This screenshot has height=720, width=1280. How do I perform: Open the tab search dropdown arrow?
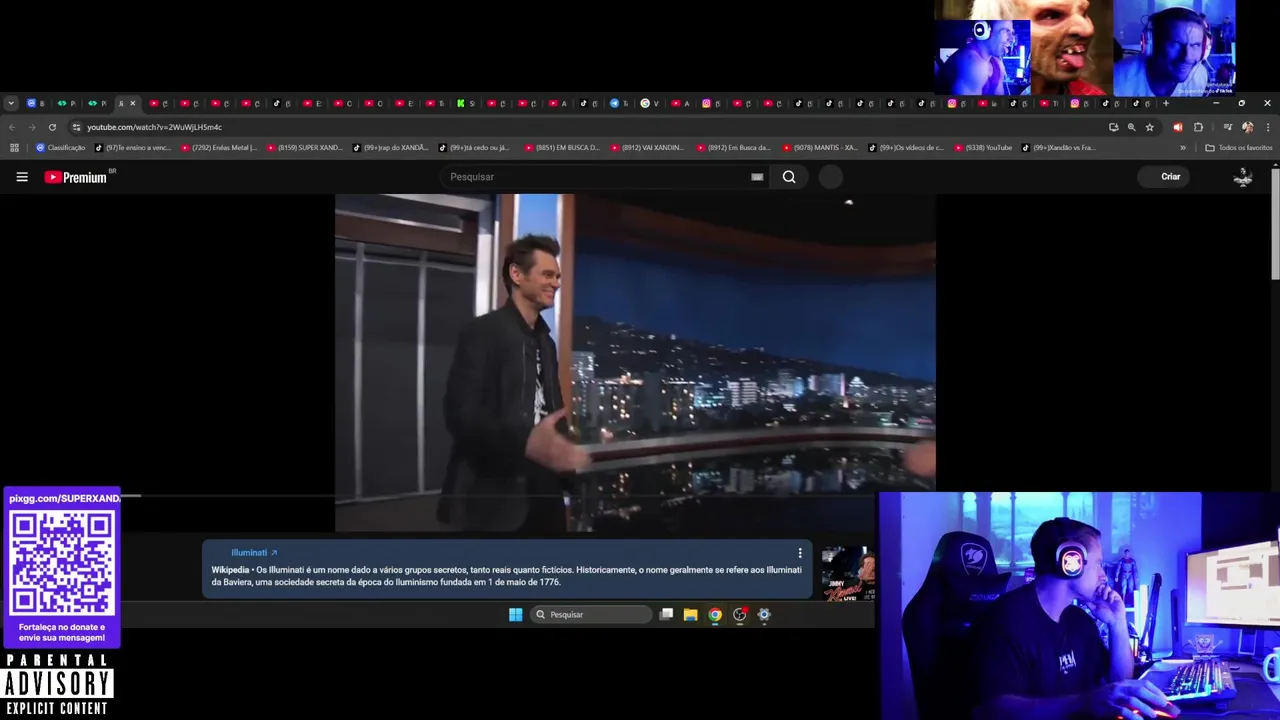click(11, 103)
